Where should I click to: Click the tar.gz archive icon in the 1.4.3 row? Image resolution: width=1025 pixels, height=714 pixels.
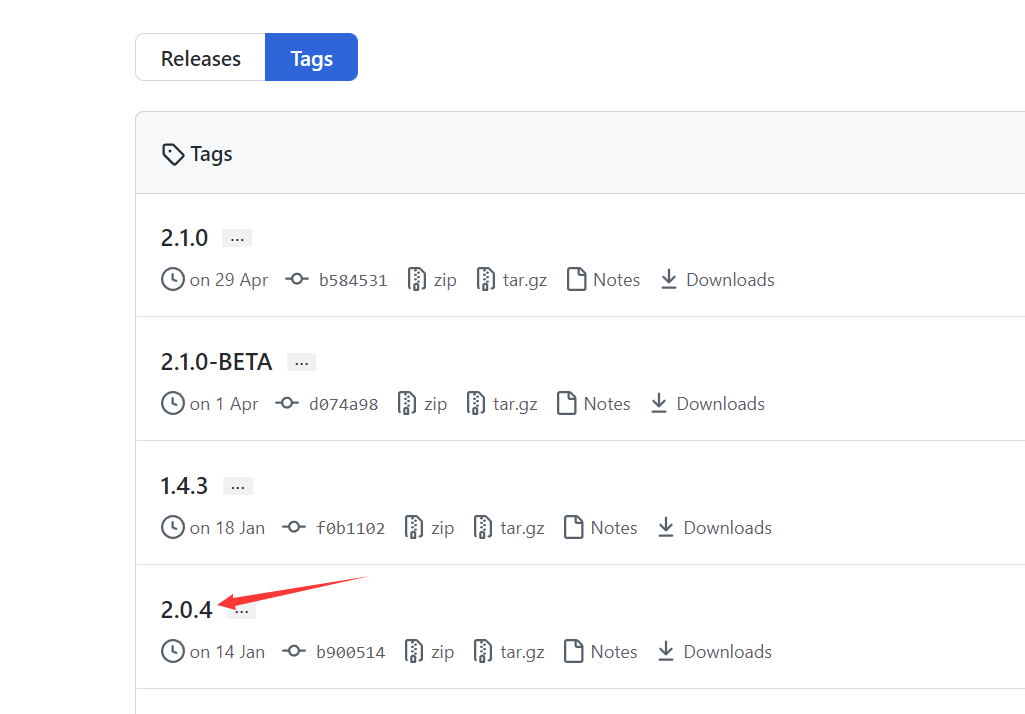coord(483,528)
